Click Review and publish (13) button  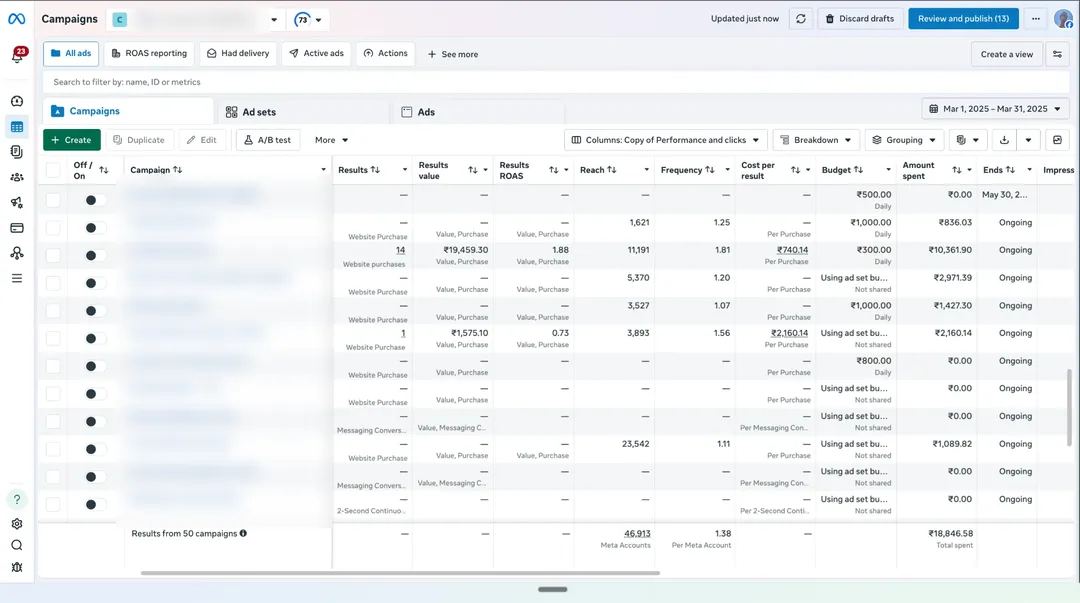[963, 19]
